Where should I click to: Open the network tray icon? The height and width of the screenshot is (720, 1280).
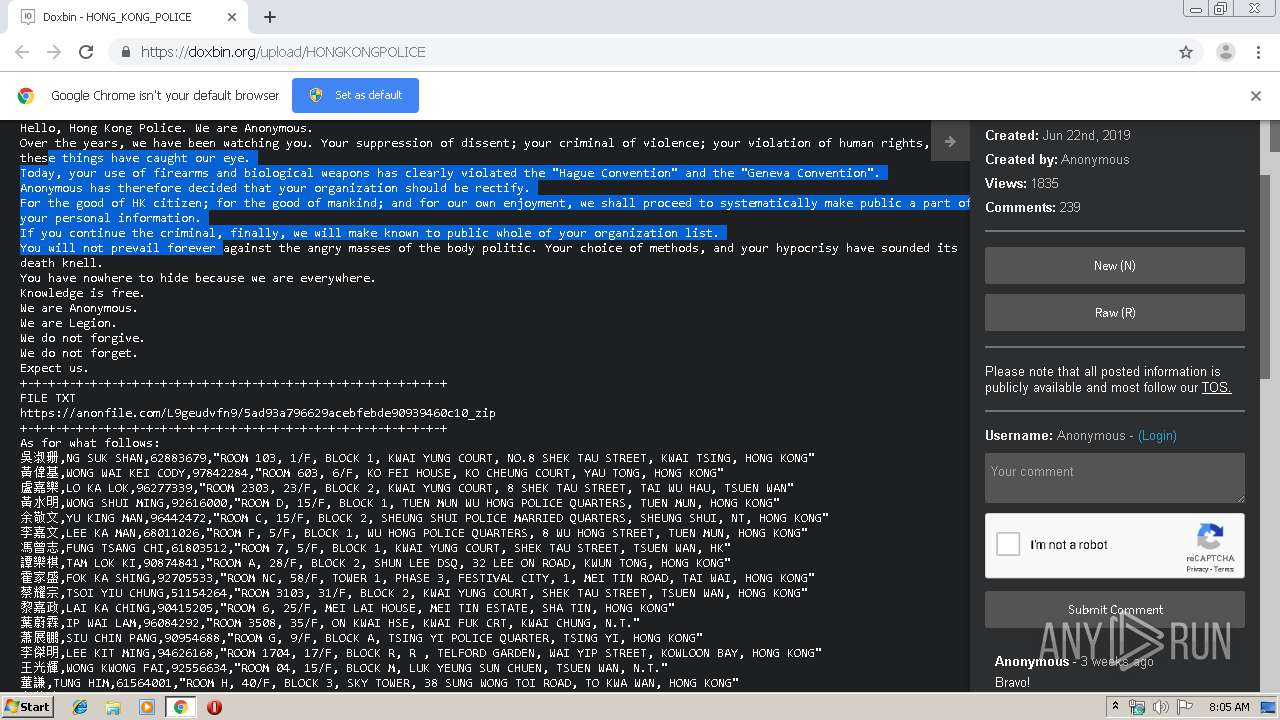[x=1138, y=707]
